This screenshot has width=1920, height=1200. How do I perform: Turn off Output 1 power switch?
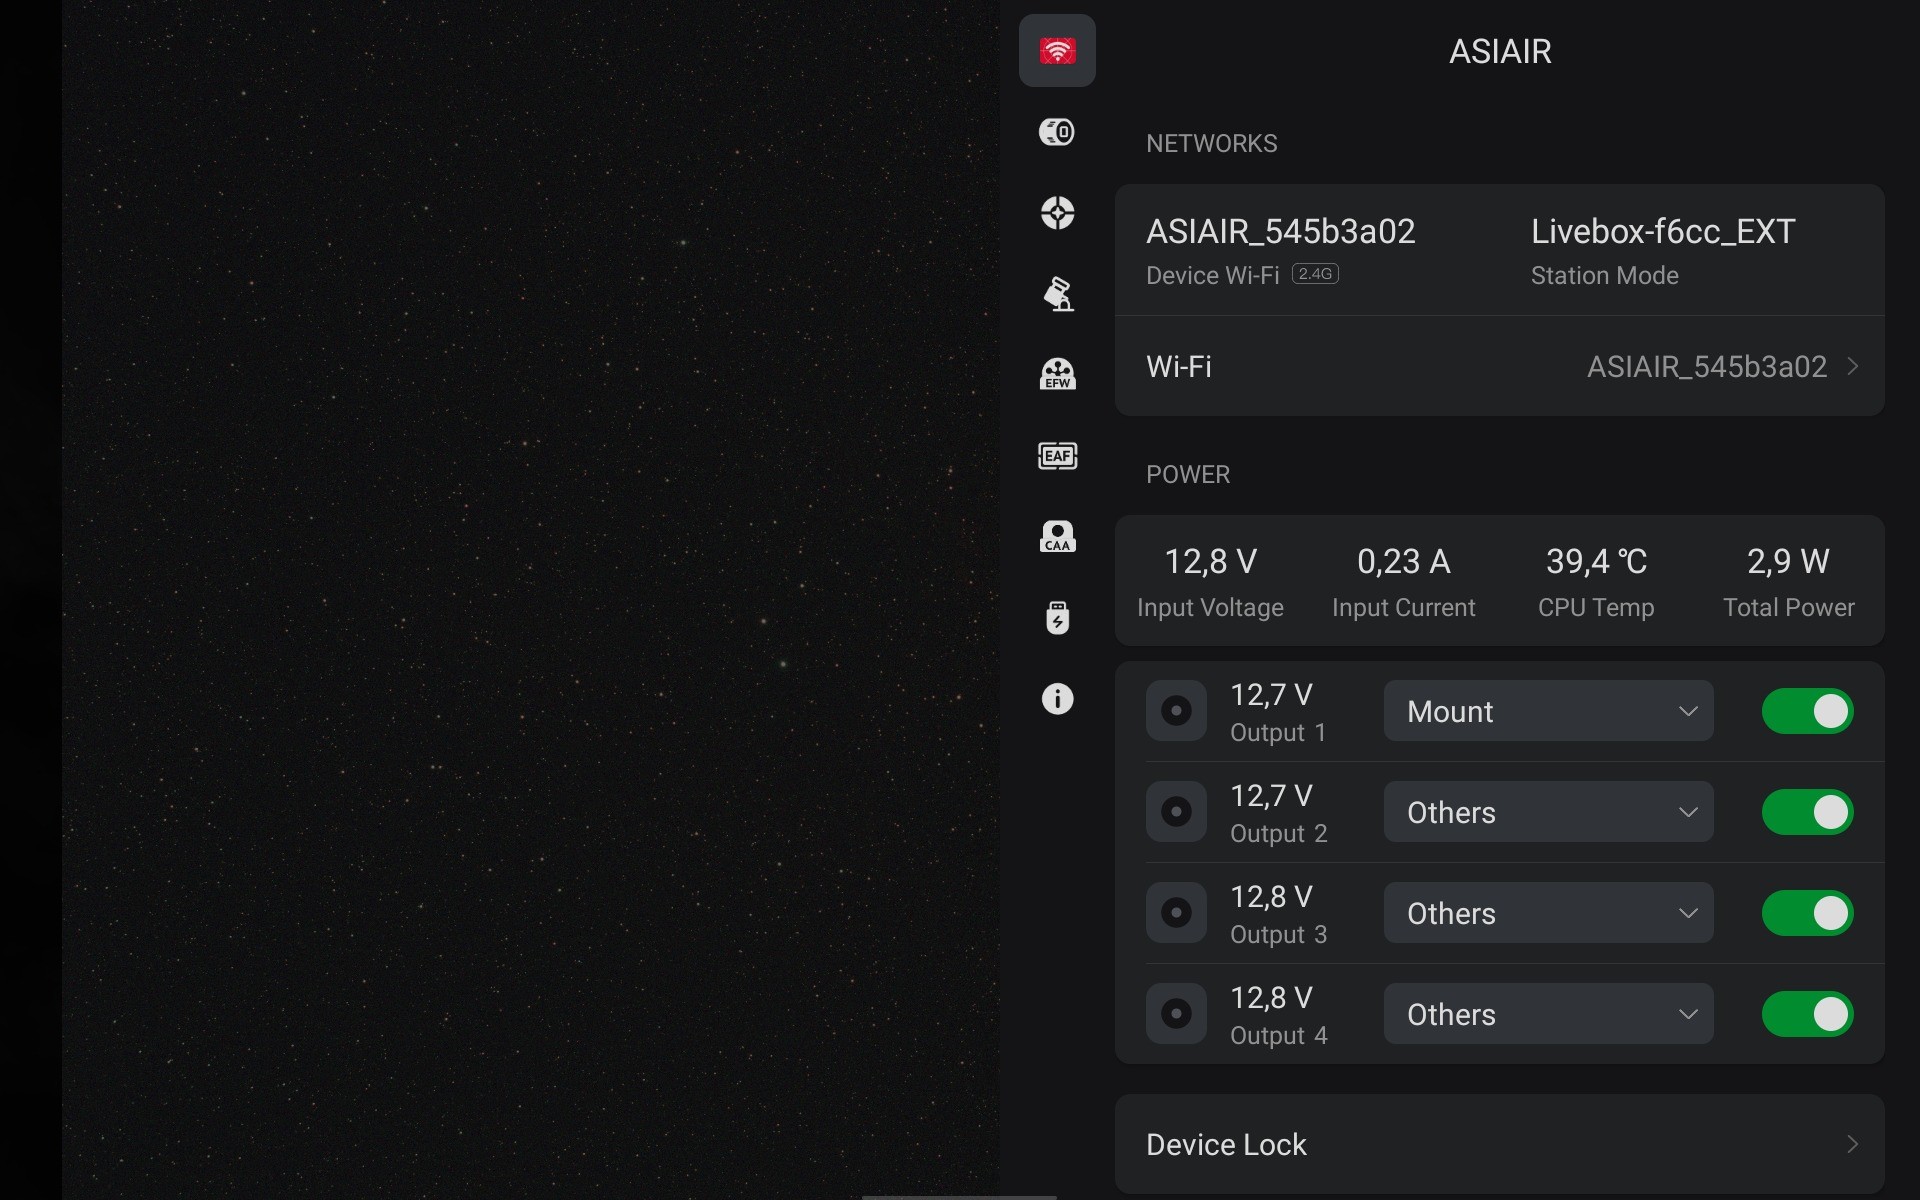point(1807,711)
